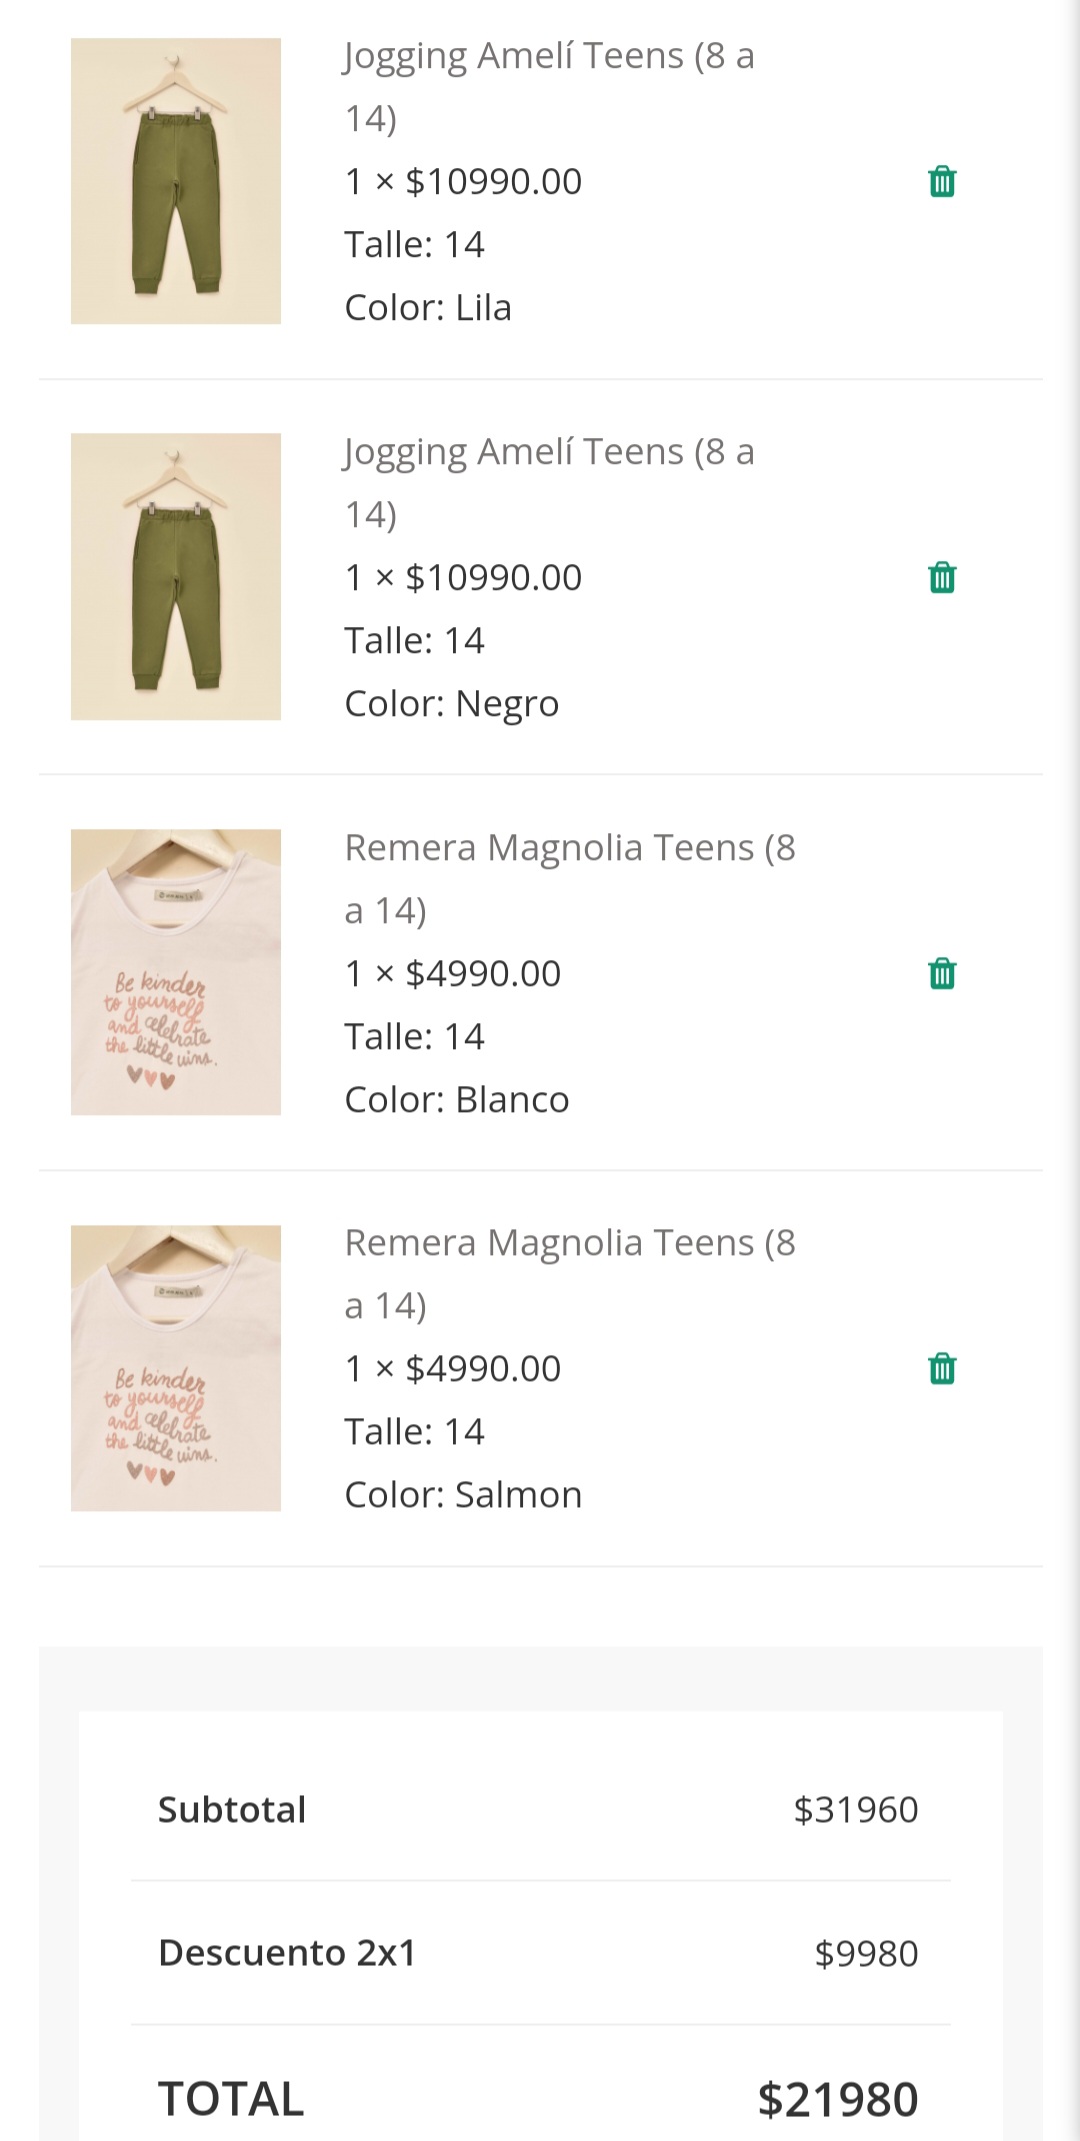Click the Subtotal amount $31960
This screenshot has width=1080, height=2141.
pyautogui.click(x=855, y=1810)
